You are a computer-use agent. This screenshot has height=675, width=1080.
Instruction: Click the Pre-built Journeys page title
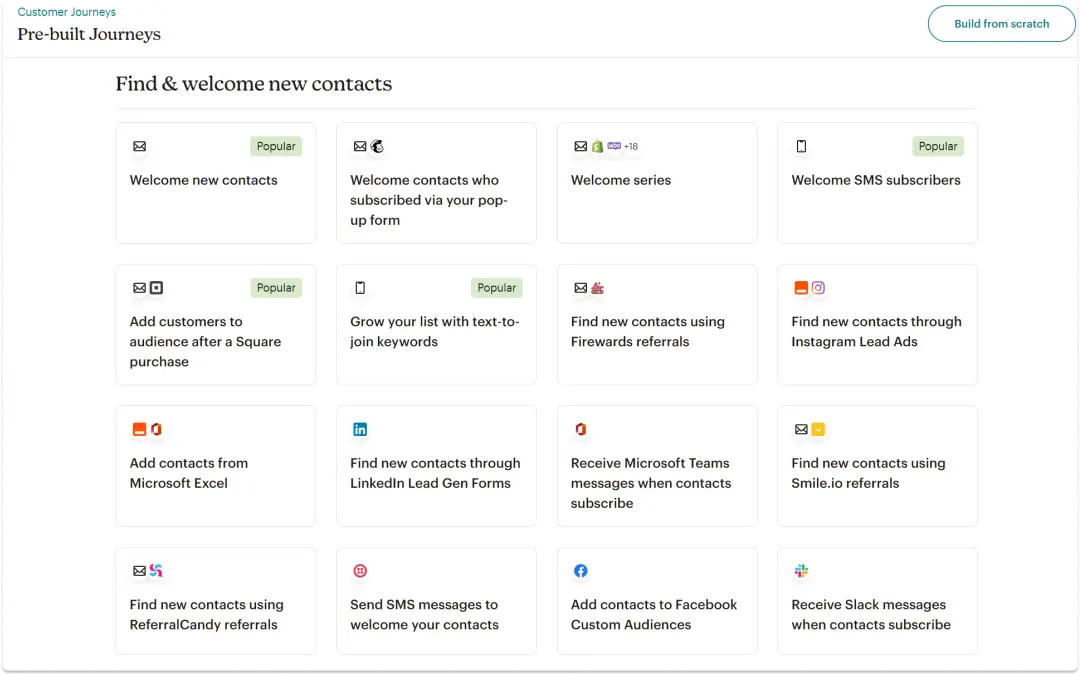[x=89, y=34]
